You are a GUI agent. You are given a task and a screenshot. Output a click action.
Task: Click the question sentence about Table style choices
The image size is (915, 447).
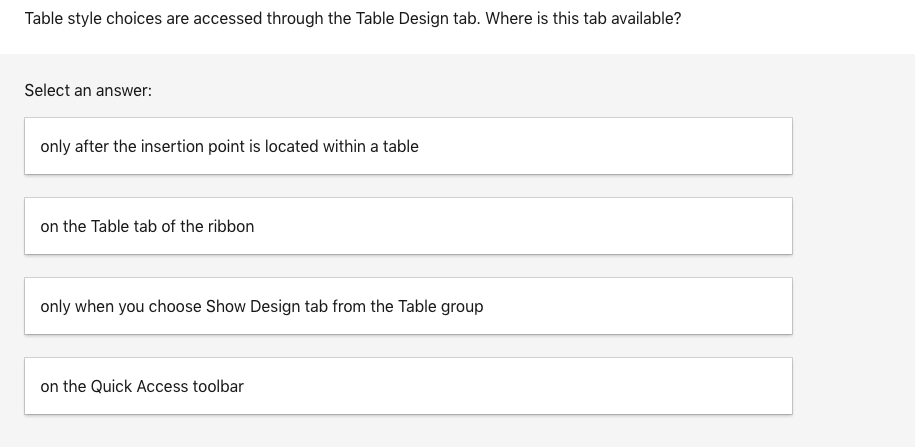click(352, 19)
